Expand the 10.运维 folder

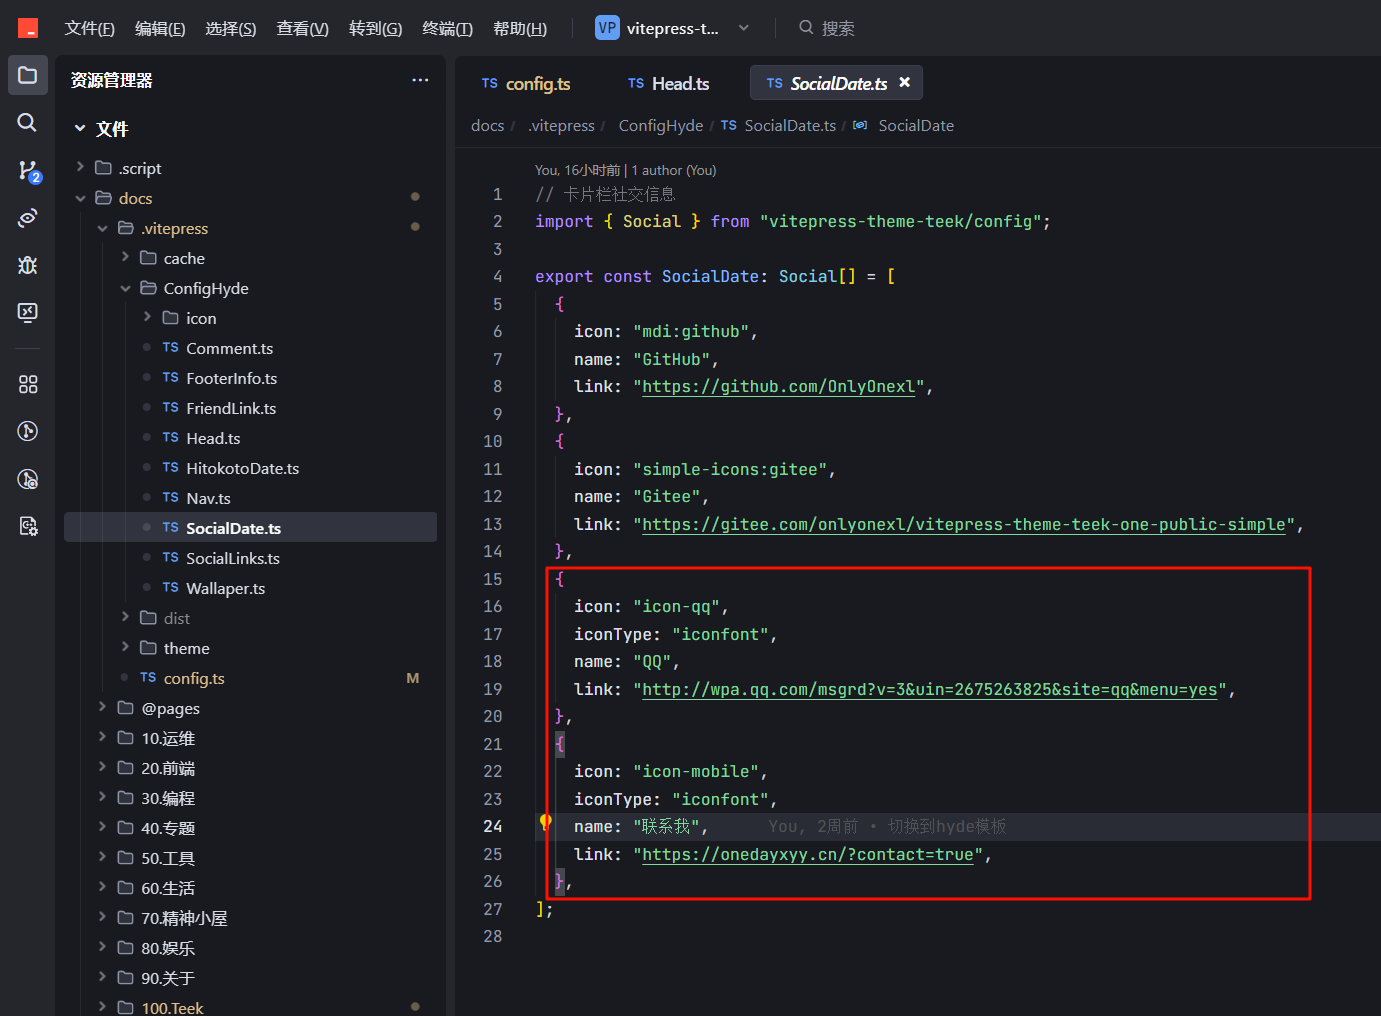tap(103, 737)
